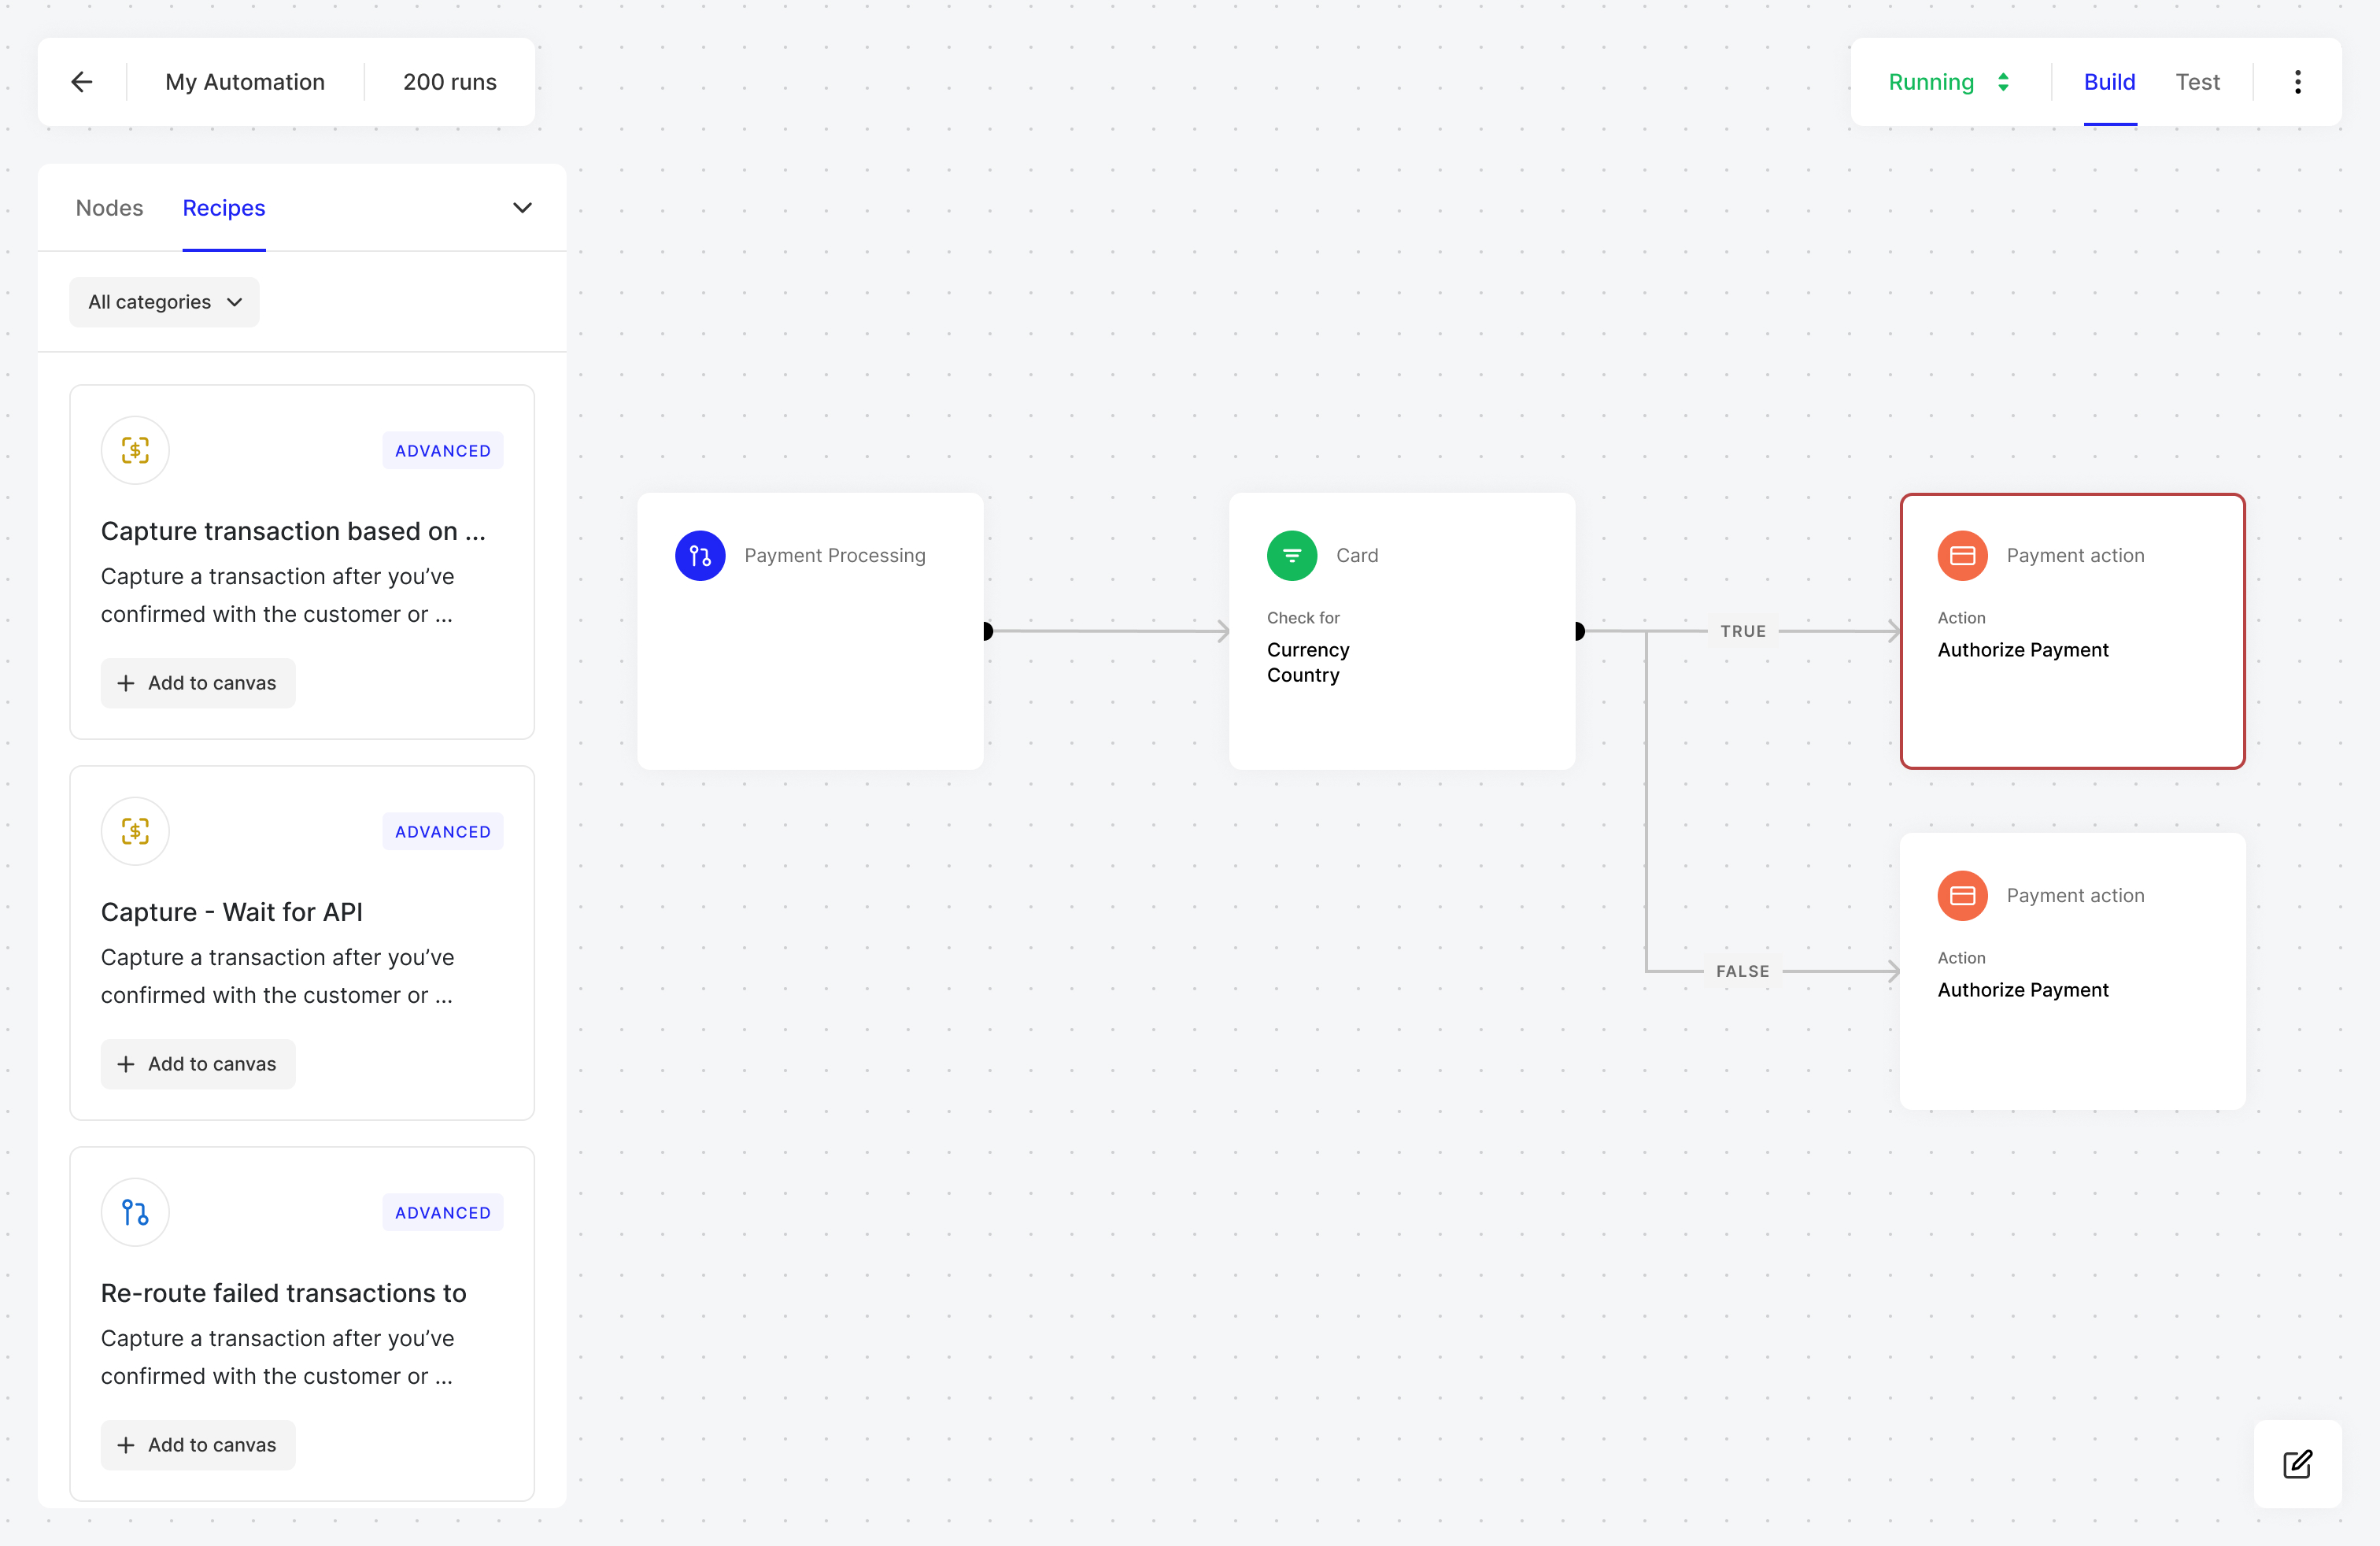Click the Capture - Wait for API recipe icon

point(135,831)
